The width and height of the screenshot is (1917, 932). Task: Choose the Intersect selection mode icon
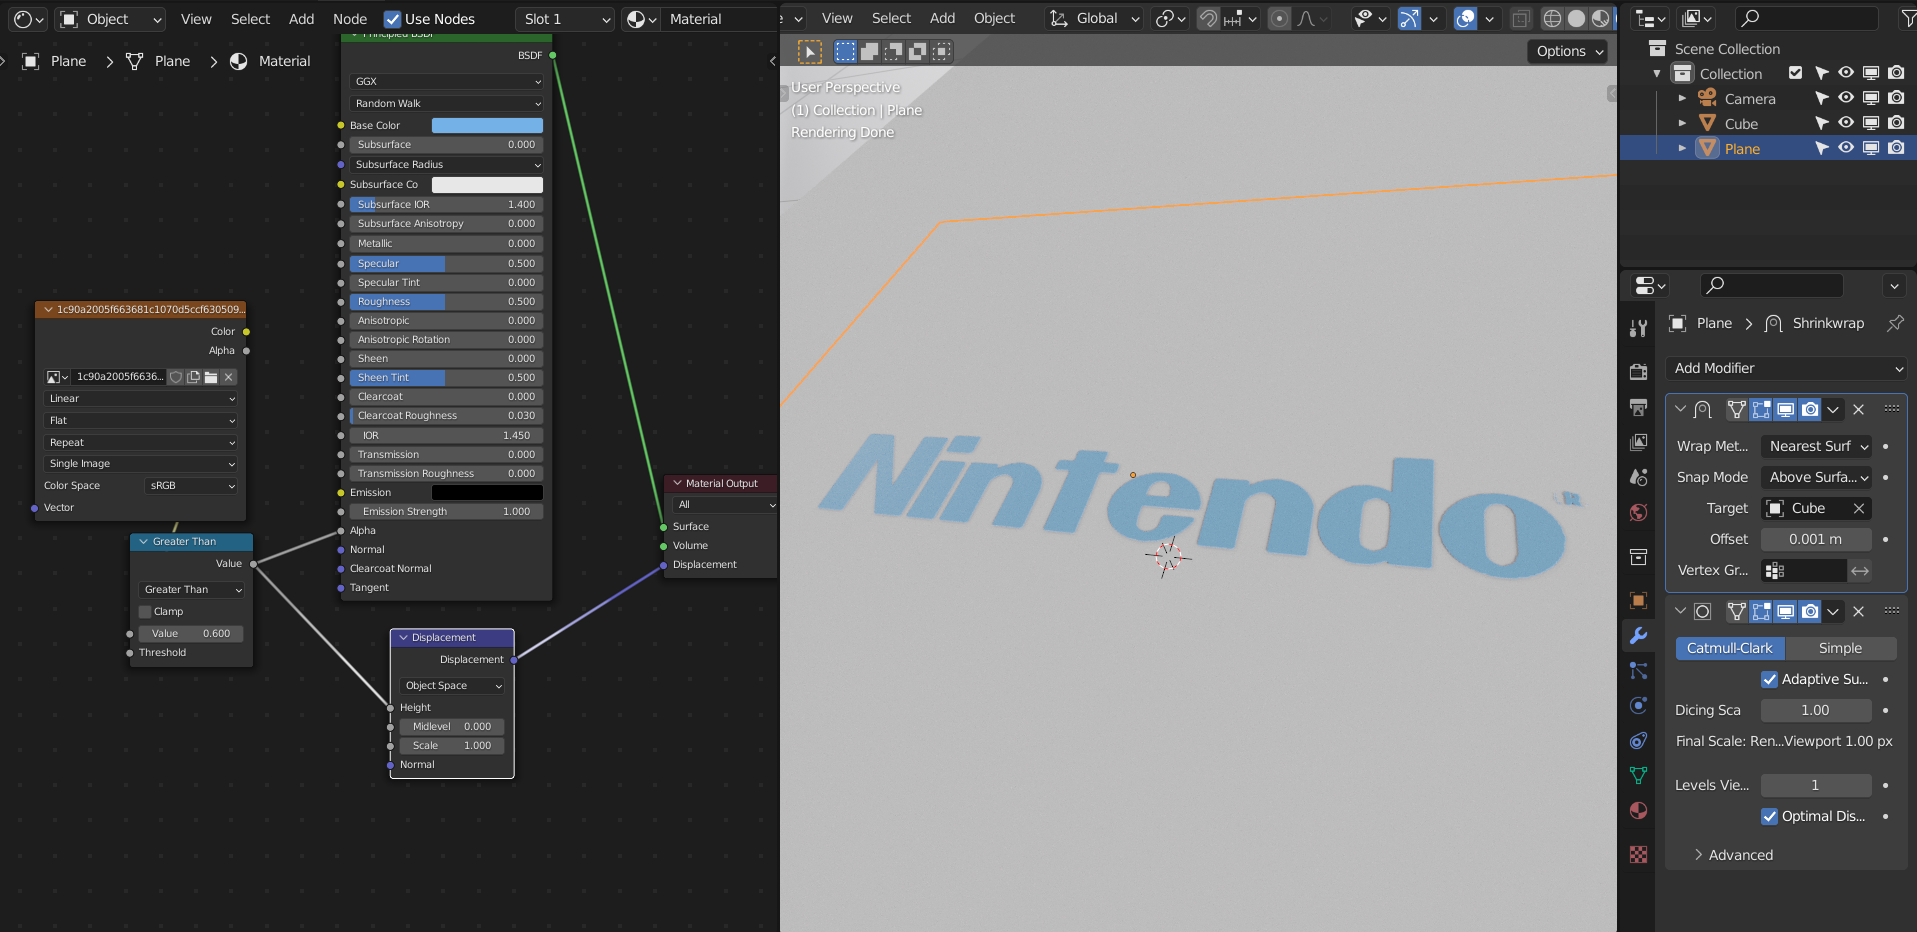(x=941, y=52)
